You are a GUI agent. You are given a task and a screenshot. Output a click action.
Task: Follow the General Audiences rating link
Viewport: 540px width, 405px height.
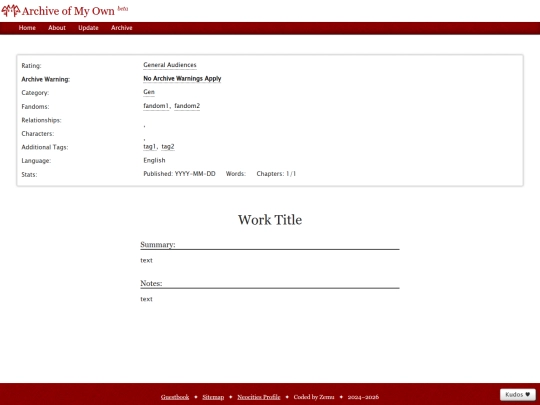[170, 65]
